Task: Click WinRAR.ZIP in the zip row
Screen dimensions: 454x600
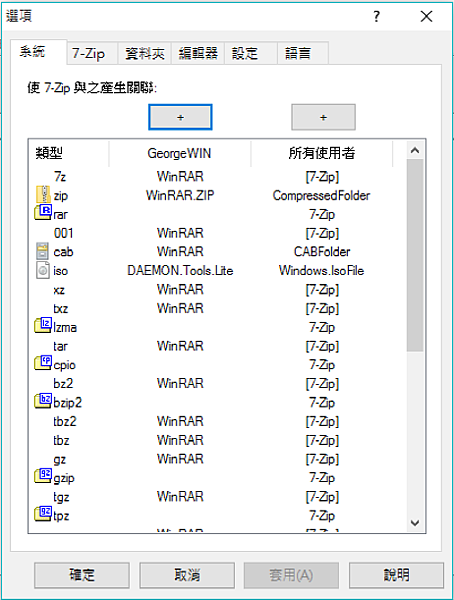Action: 180,196
